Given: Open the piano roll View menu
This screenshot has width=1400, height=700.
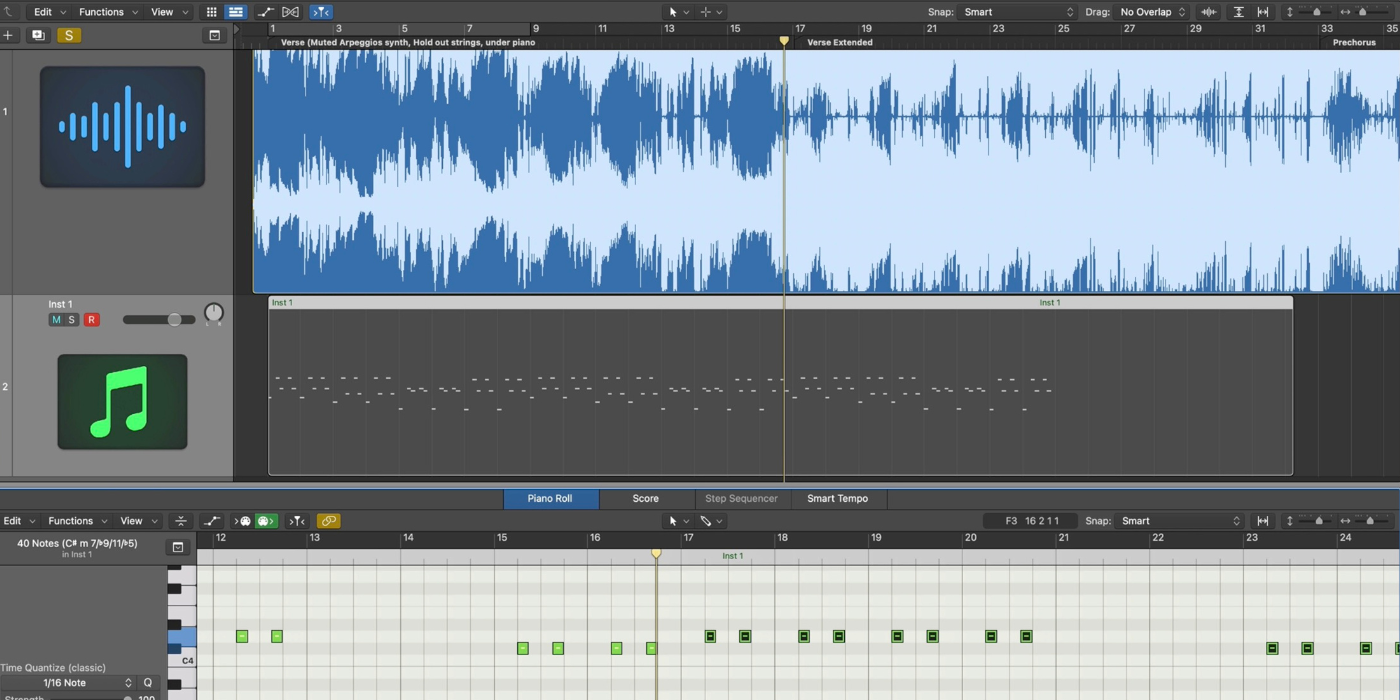Looking at the screenshot, I should [x=138, y=521].
